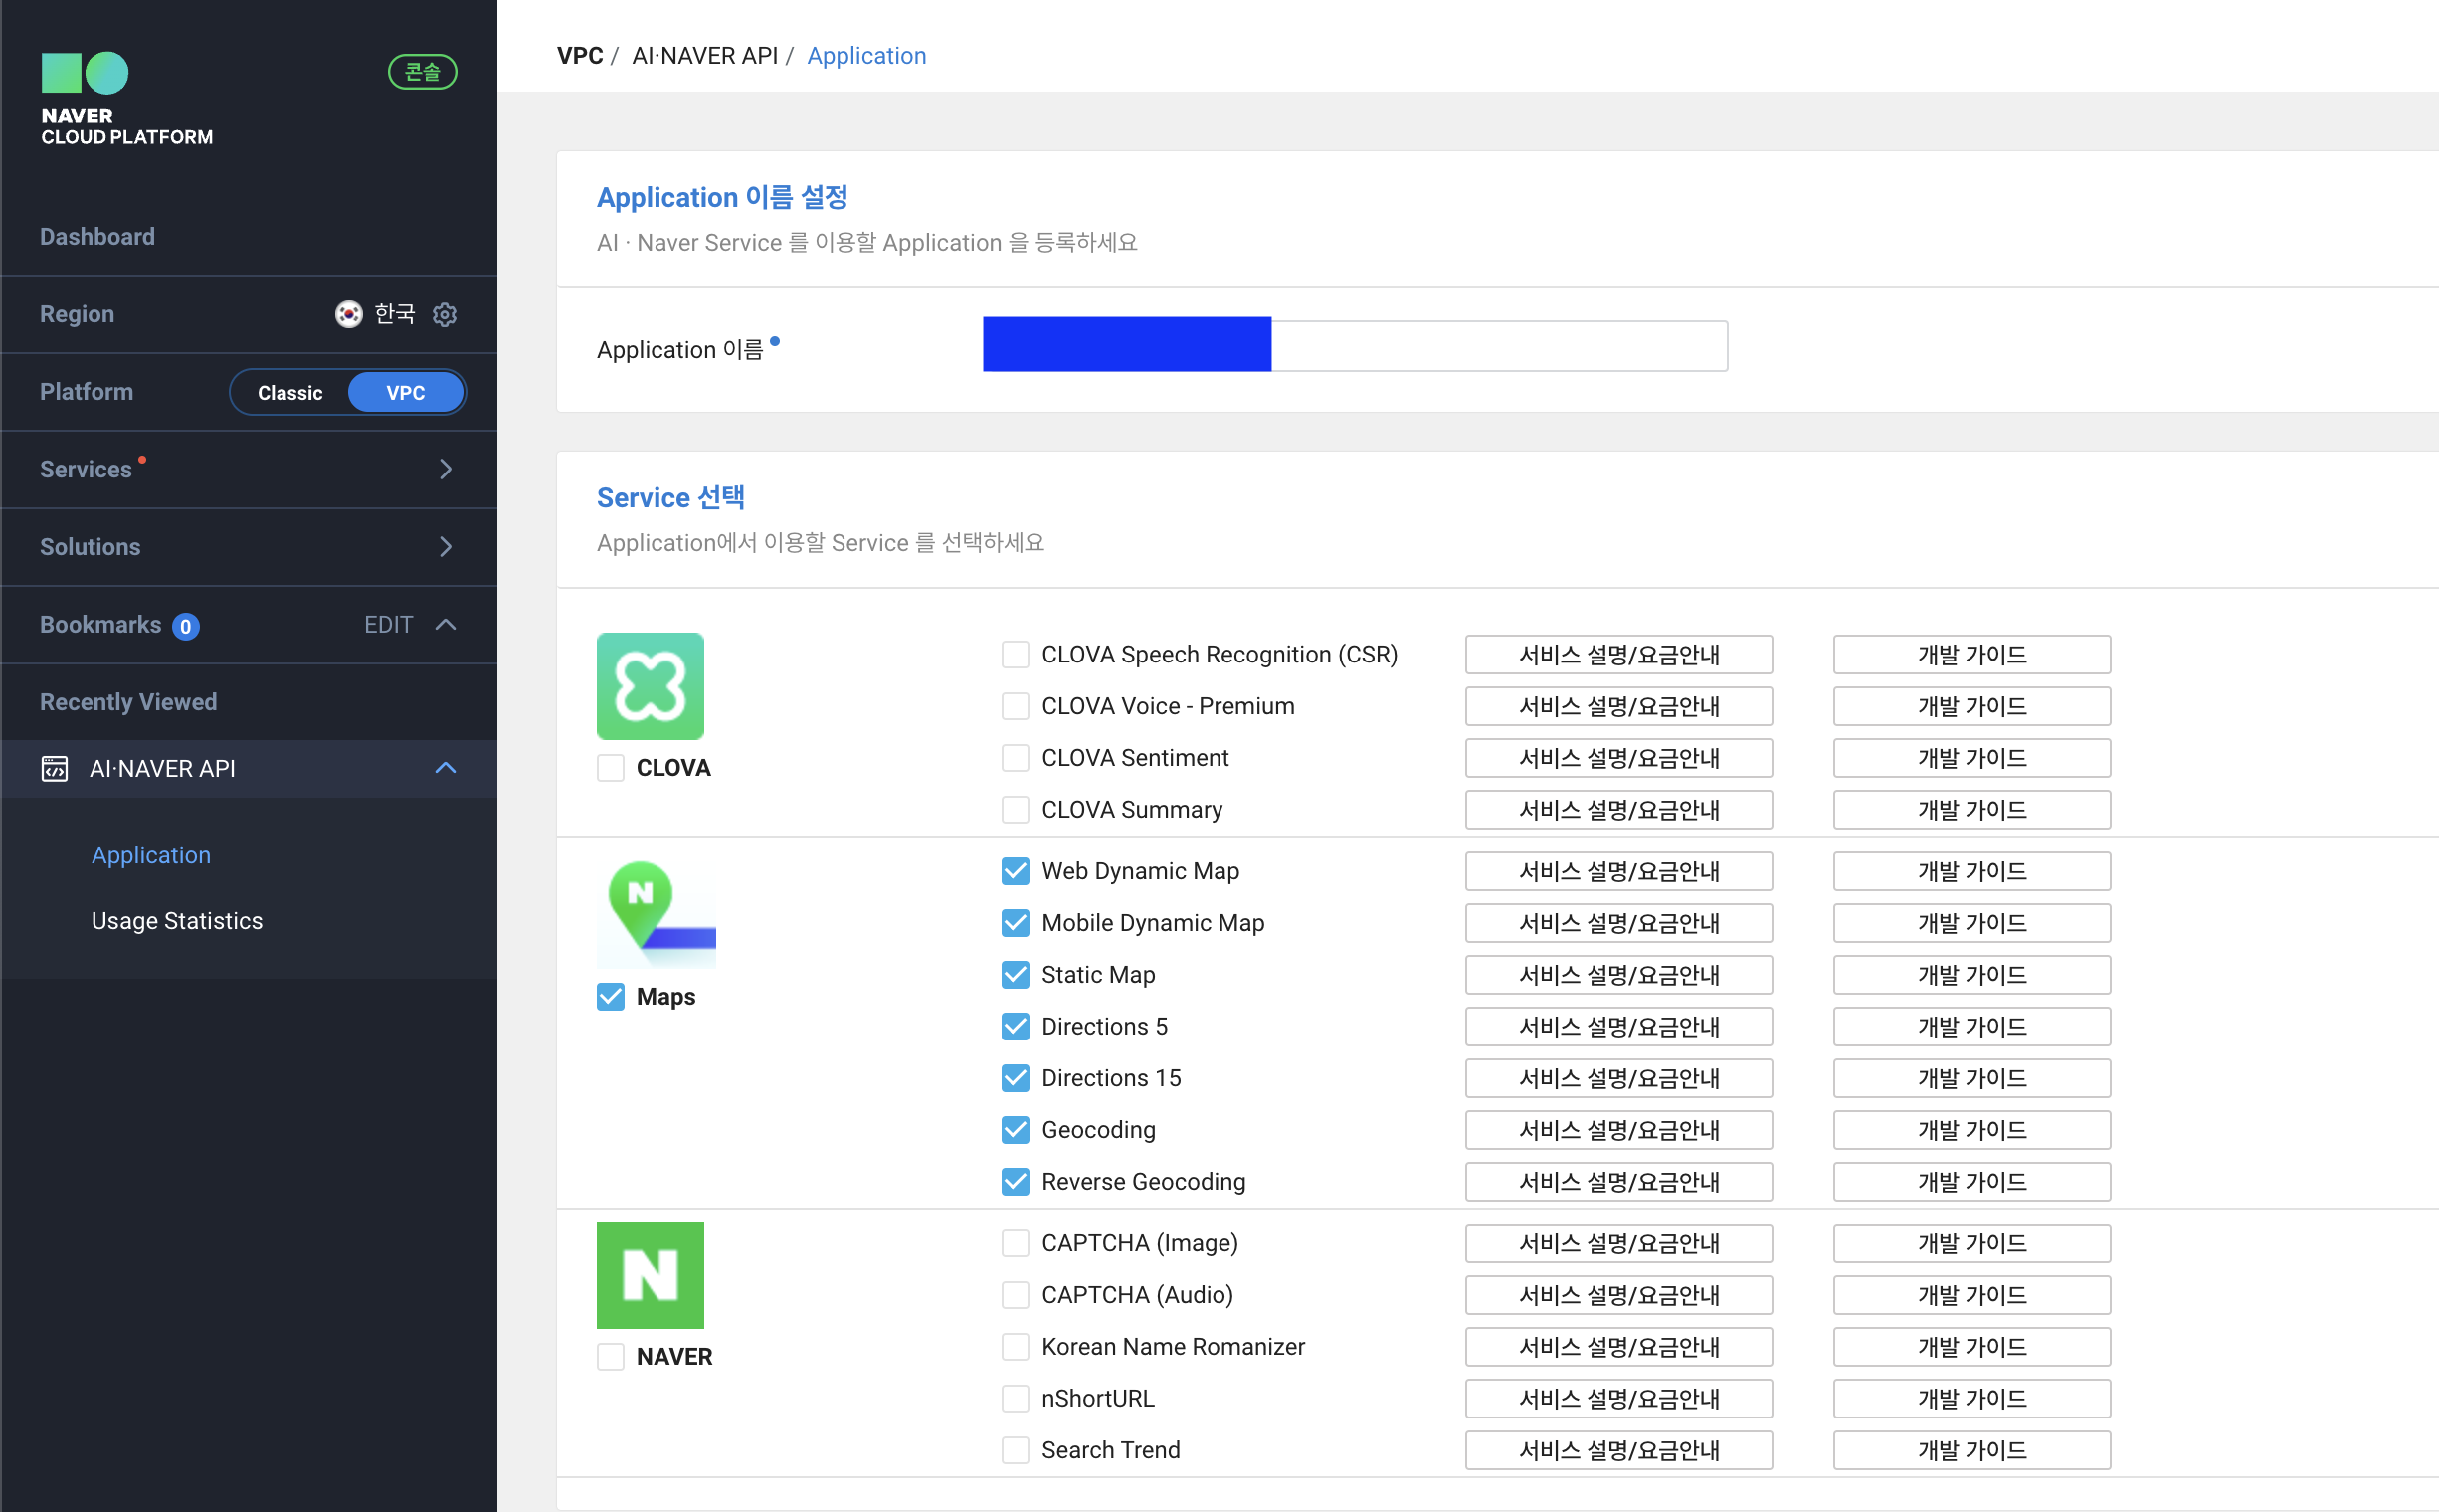
Task: Open region settings gear icon
Action: (x=444, y=315)
